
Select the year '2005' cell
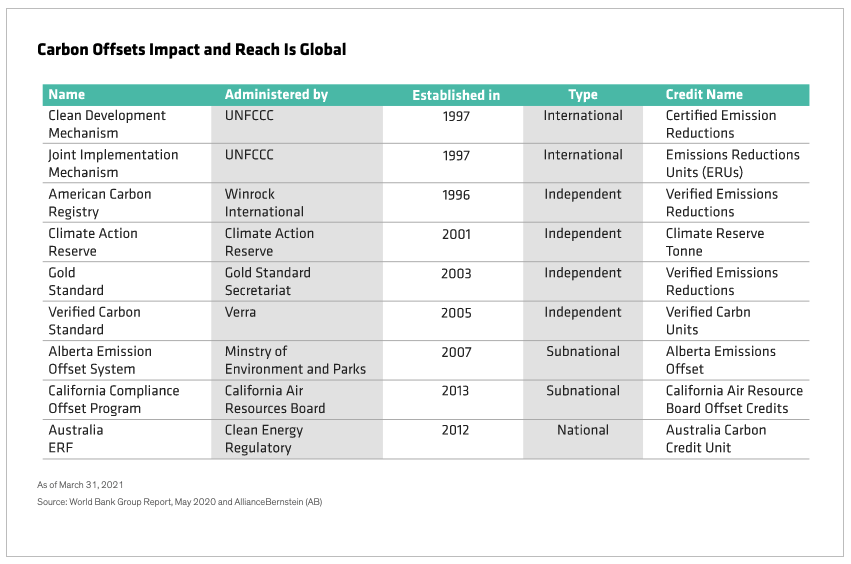click(x=456, y=313)
